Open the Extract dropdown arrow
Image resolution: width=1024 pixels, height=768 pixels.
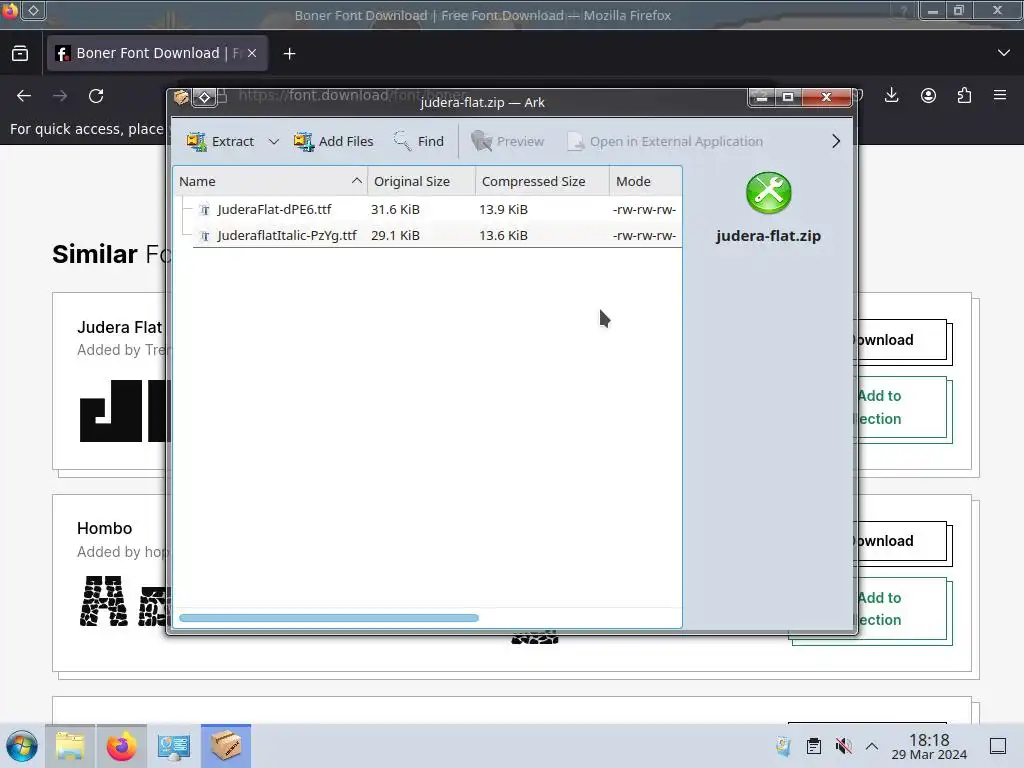[x=274, y=141]
